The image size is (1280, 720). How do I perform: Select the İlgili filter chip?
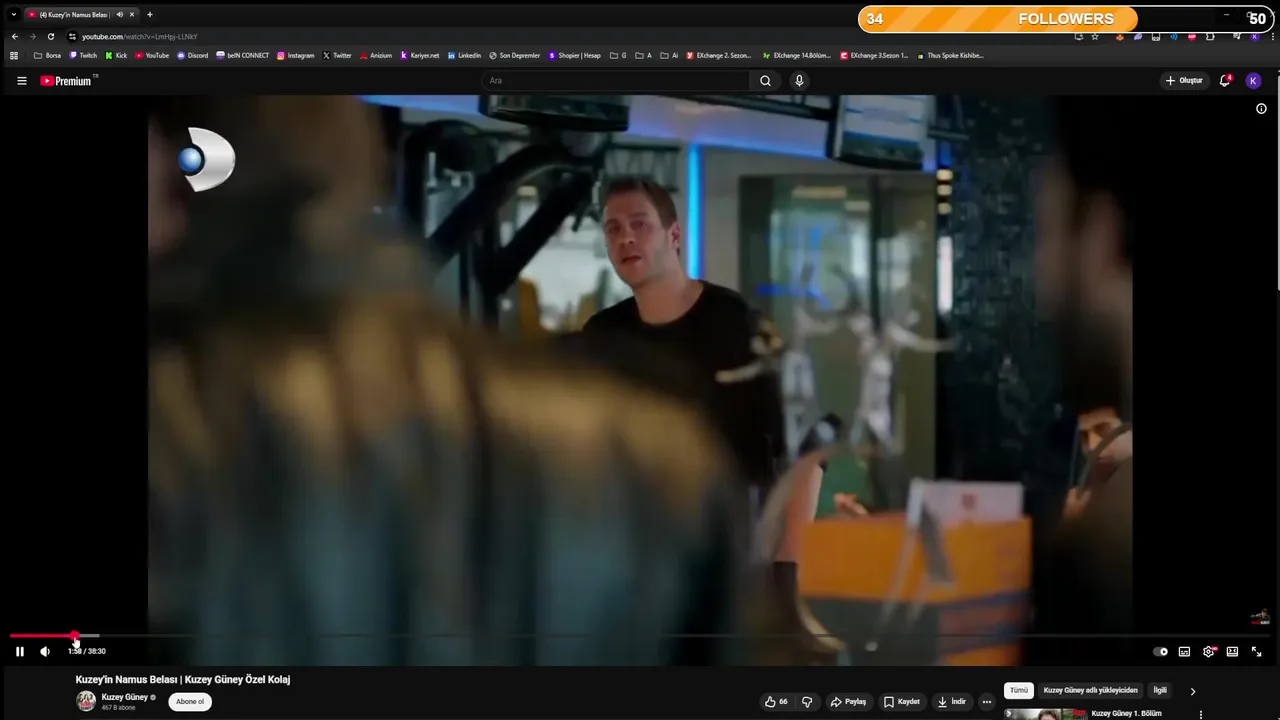pos(1160,690)
